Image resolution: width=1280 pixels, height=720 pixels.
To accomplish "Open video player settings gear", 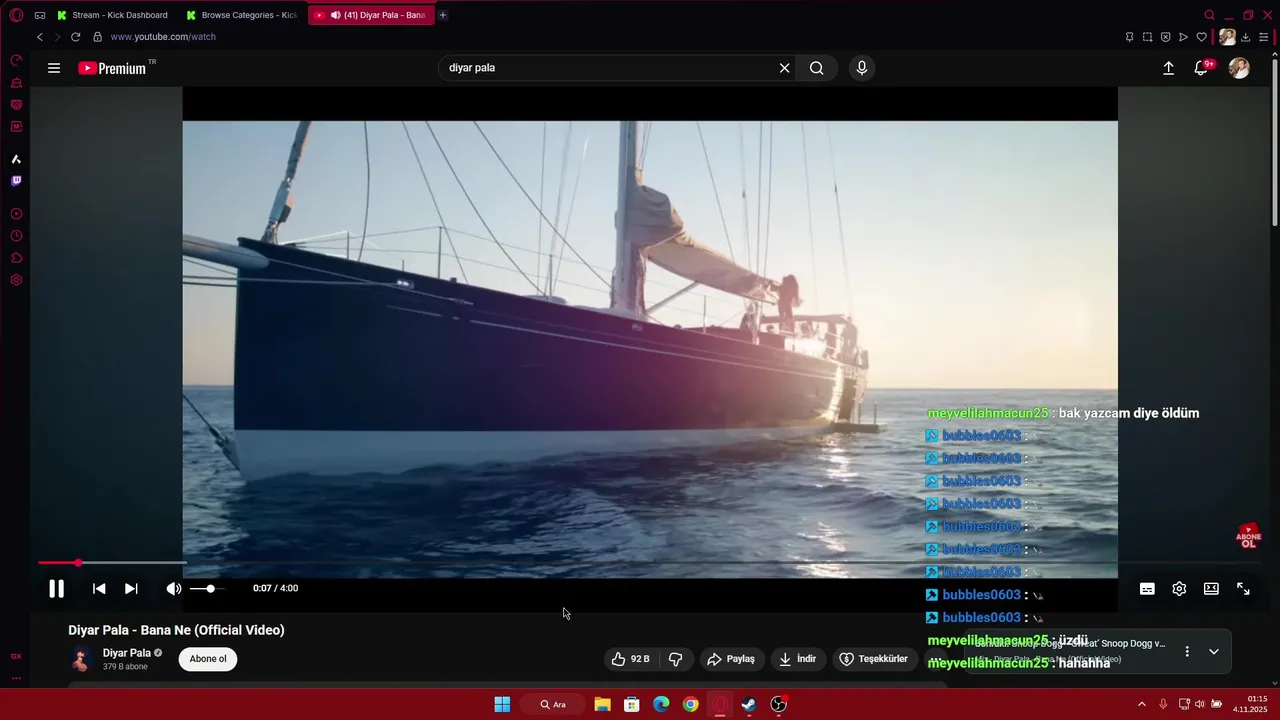I will (1179, 589).
